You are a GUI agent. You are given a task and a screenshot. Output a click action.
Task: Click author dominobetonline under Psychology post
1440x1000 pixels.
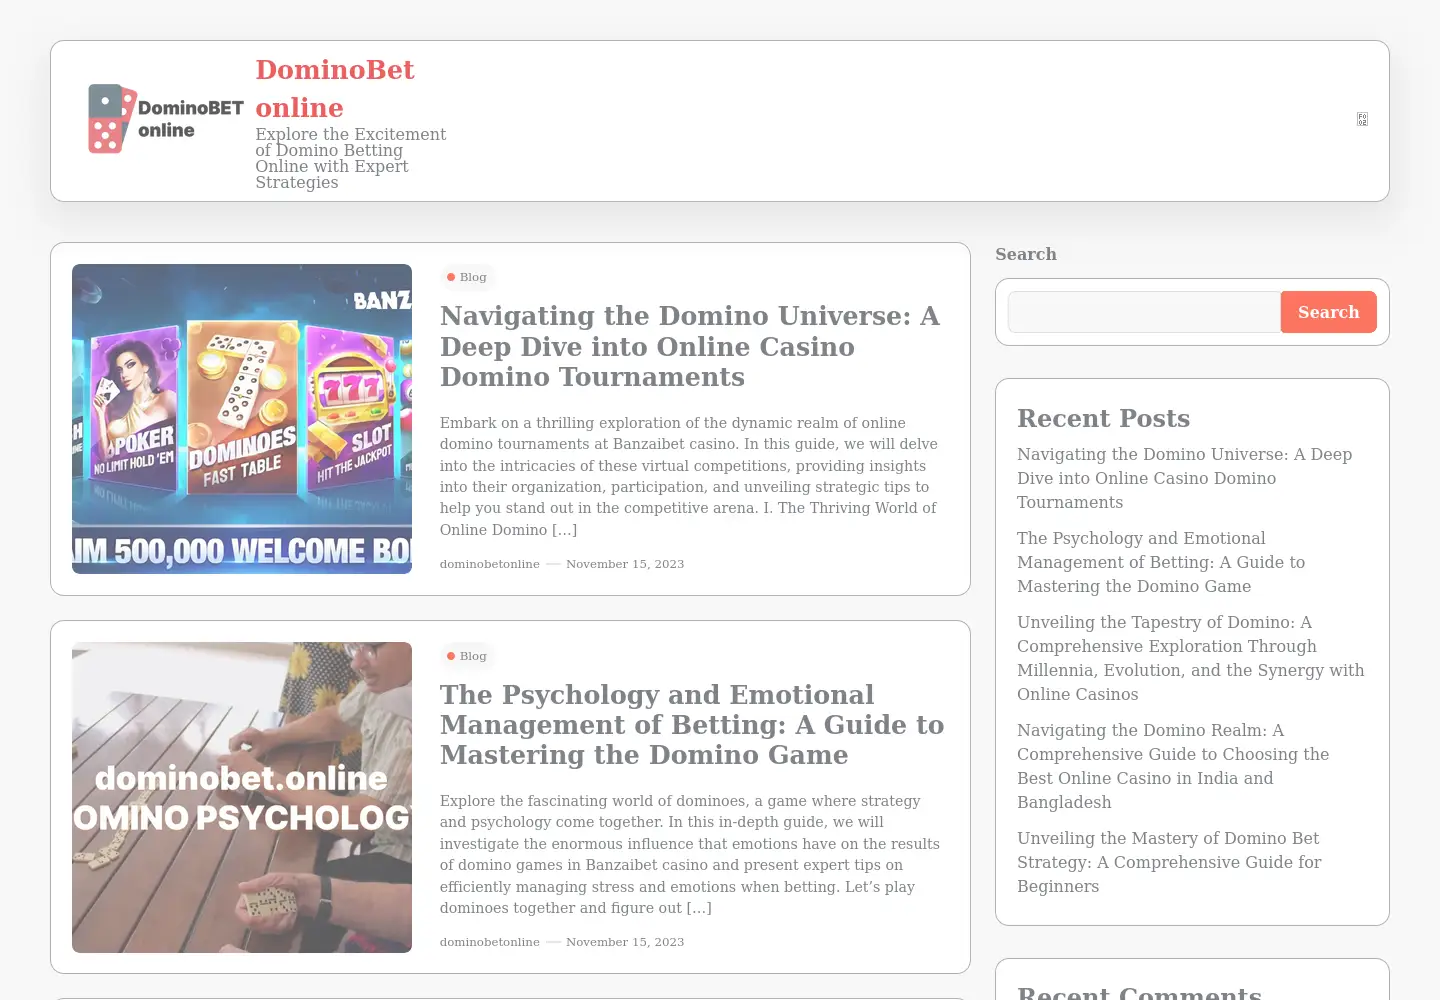(490, 942)
